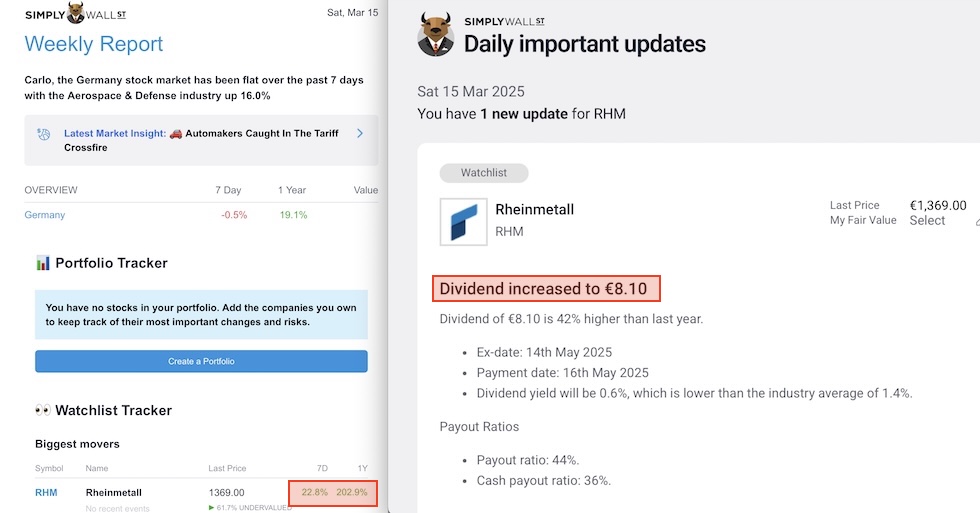The image size is (980, 513).
Task: Click the bull mascot icon beside Daily important updates
Action: (x=436, y=34)
